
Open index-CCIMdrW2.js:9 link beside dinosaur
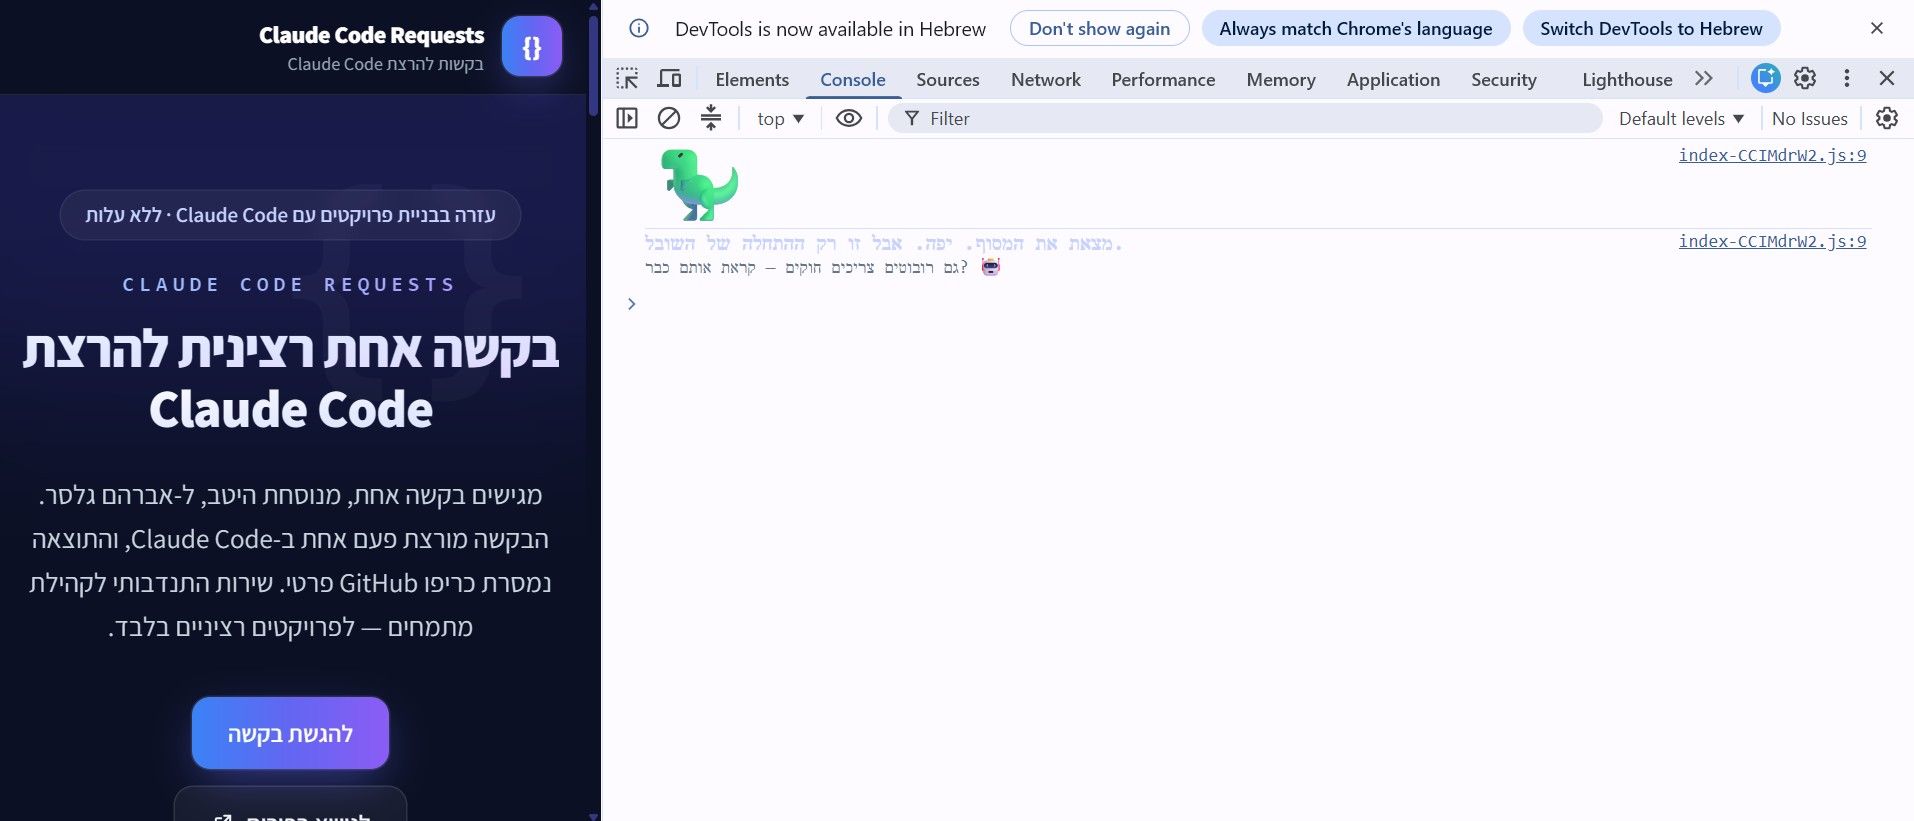(1772, 155)
